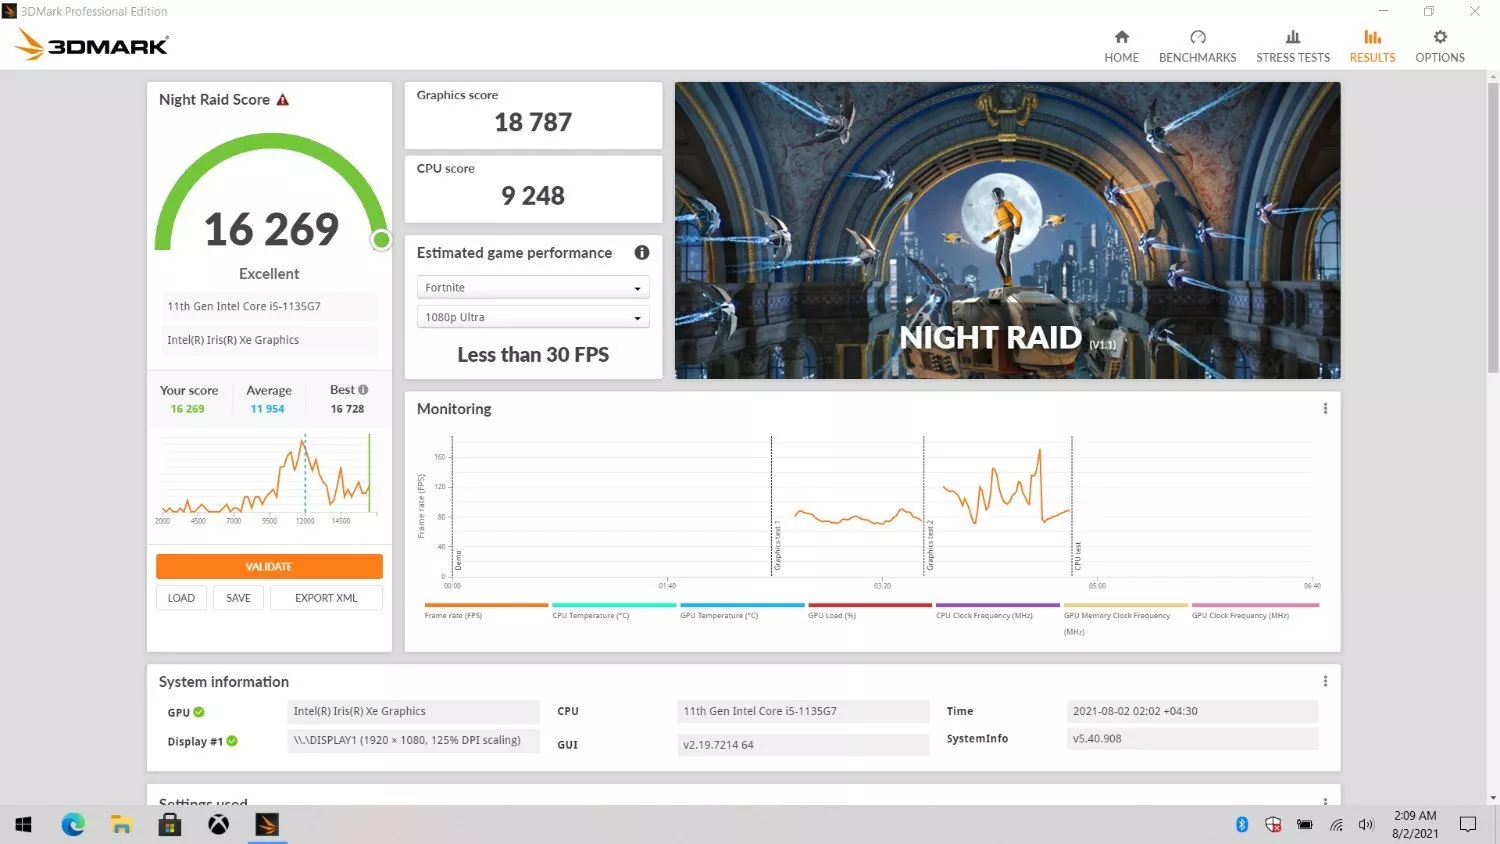The height and width of the screenshot is (844, 1500).
Task: Open Monitoring panel three-dot menu
Action: (1325, 409)
